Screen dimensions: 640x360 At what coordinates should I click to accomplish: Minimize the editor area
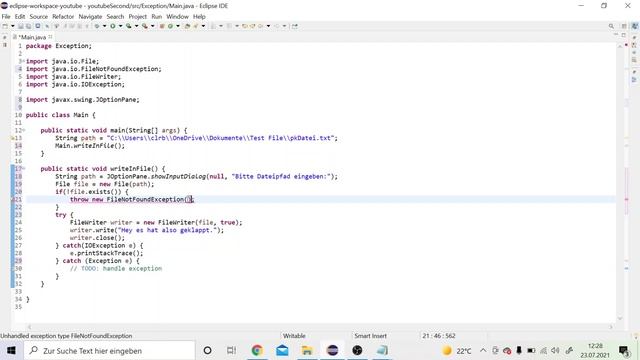[616, 35]
